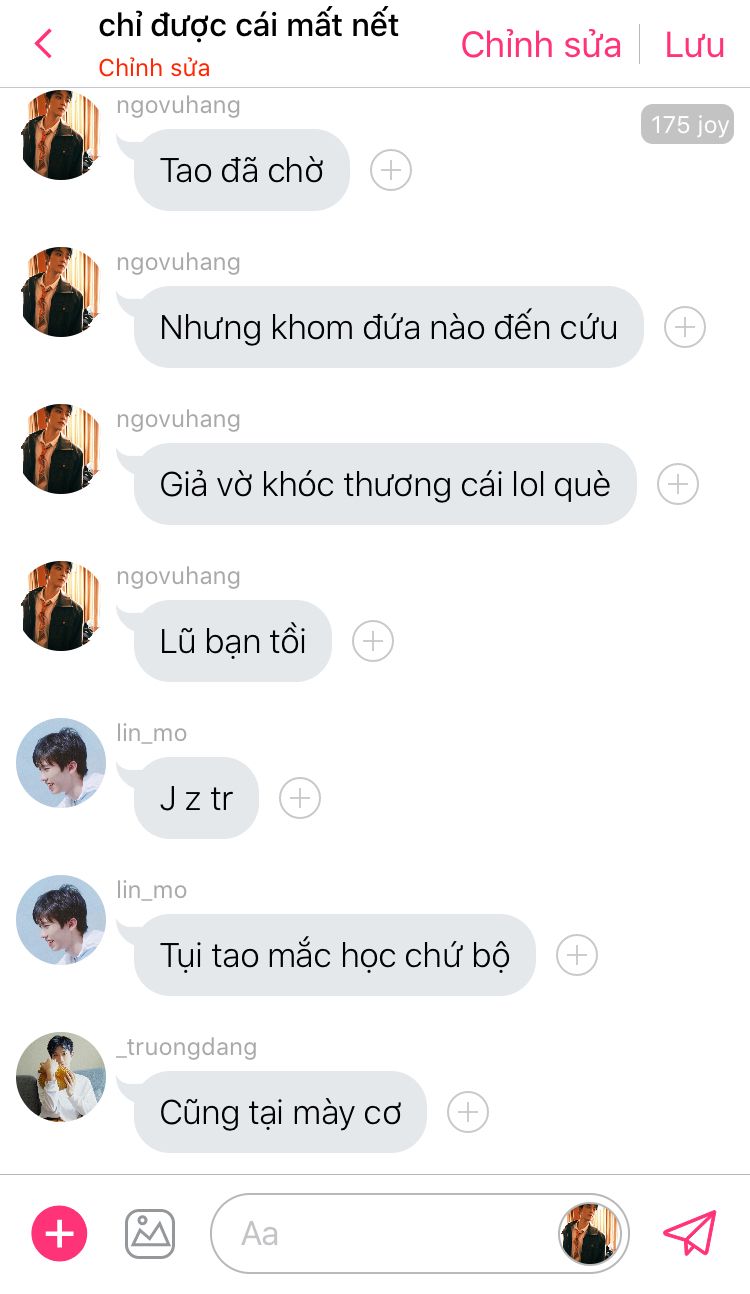This screenshot has height=1294, width=750.
Task: Select the "Lũ bạn tồi" message bubble
Action: tap(232, 641)
